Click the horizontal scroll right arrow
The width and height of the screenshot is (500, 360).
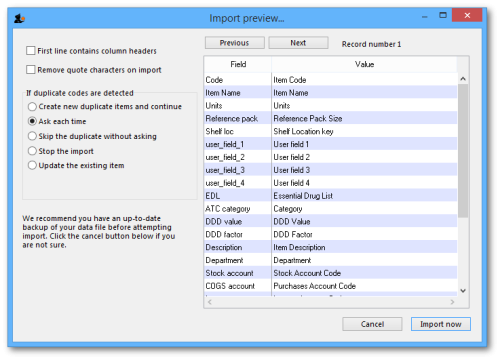[x=452, y=302]
